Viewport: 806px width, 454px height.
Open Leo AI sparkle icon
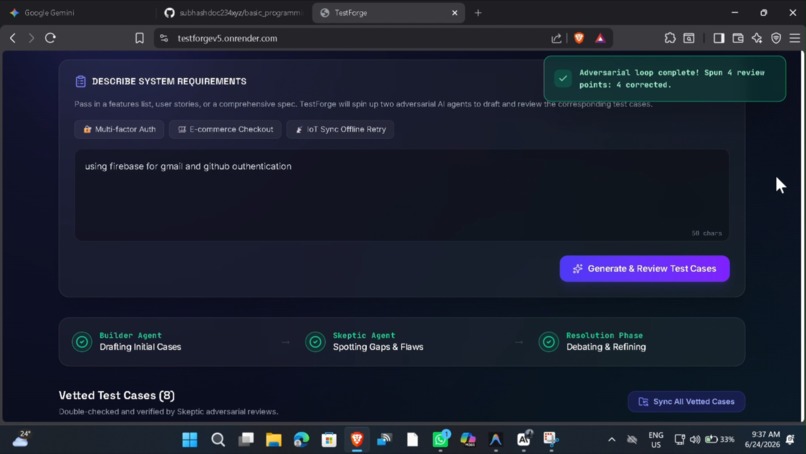757,38
